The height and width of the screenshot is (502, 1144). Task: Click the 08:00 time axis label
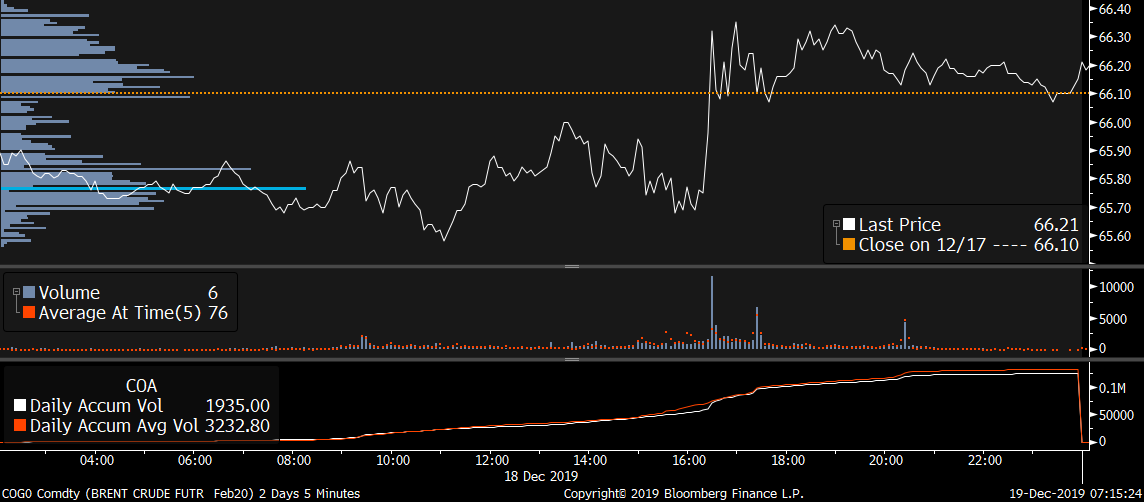(293, 460)
